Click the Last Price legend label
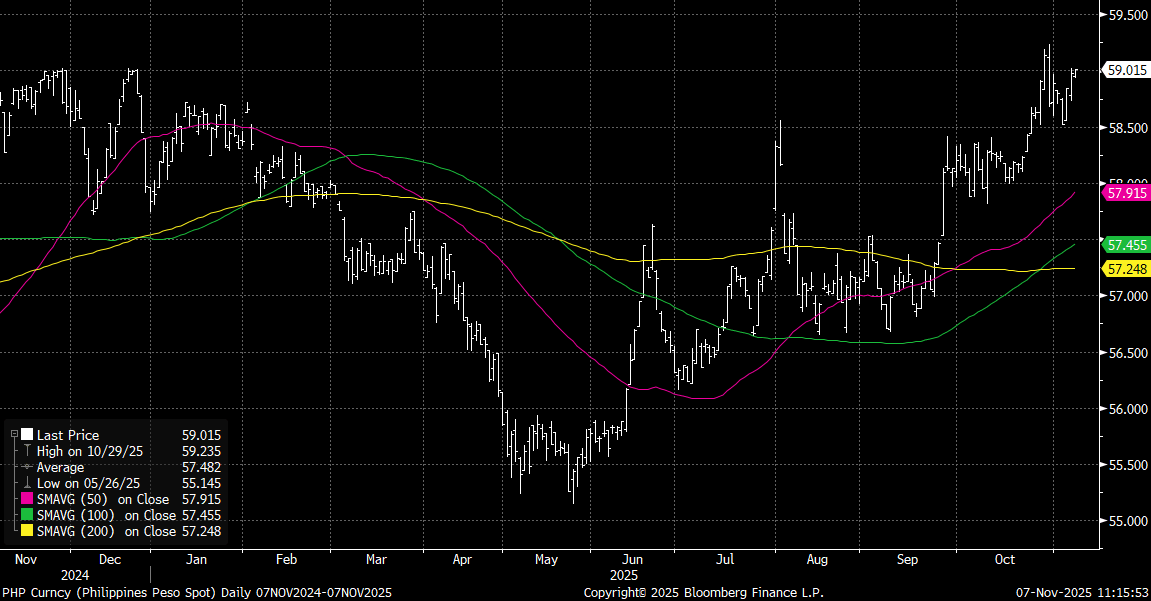 [x=68, y=436]
